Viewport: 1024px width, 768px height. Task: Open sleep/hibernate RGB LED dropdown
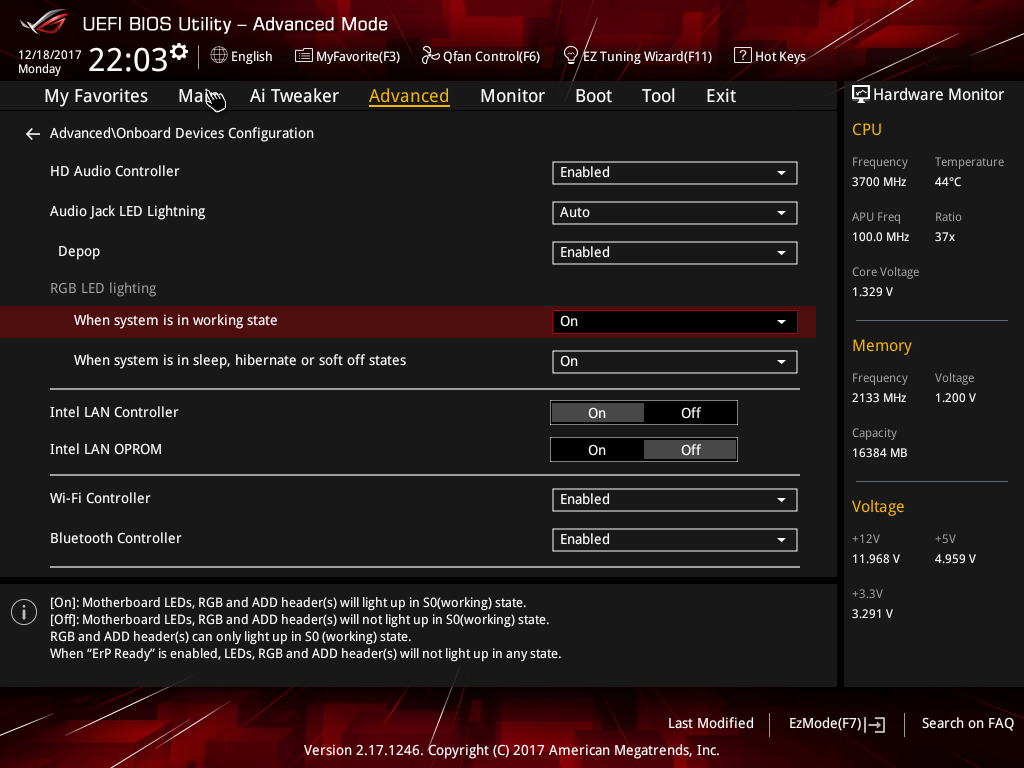coord(675,362)
